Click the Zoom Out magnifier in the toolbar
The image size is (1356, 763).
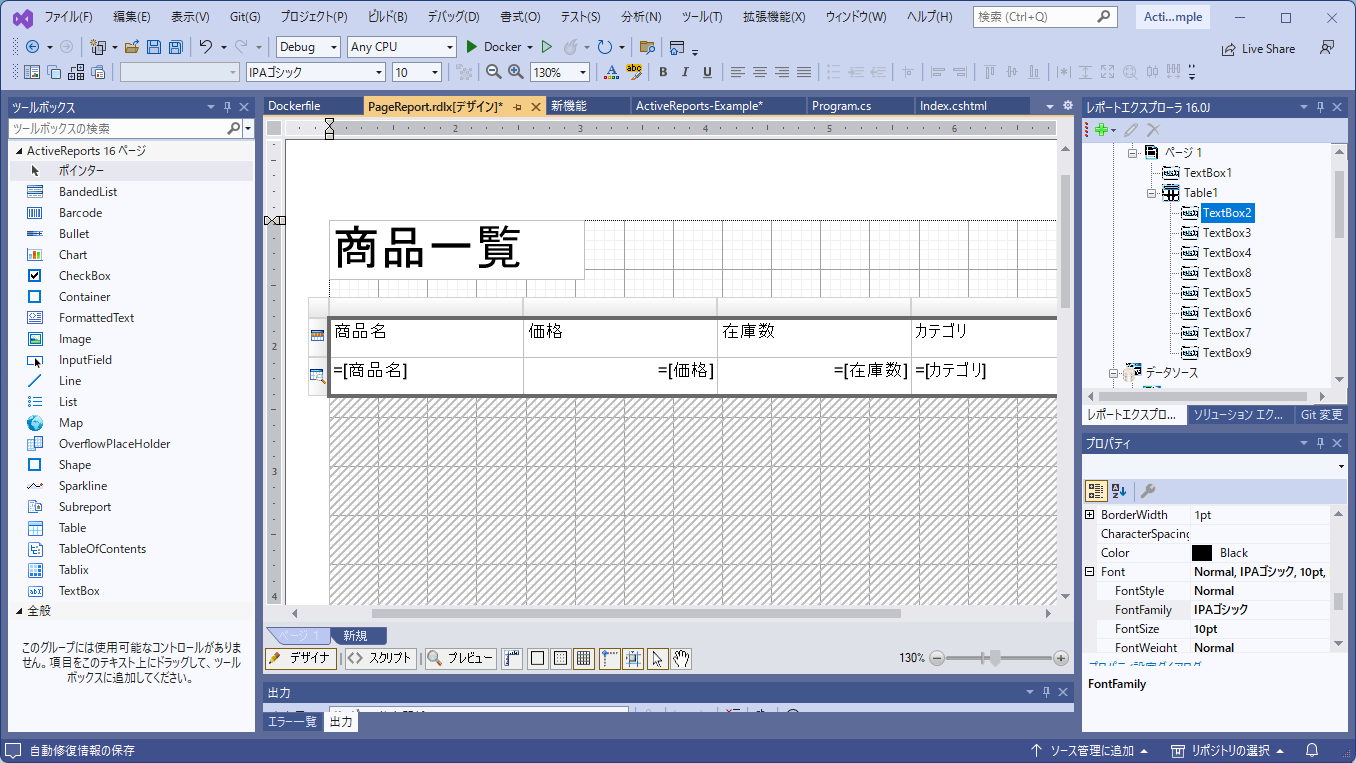493,72
